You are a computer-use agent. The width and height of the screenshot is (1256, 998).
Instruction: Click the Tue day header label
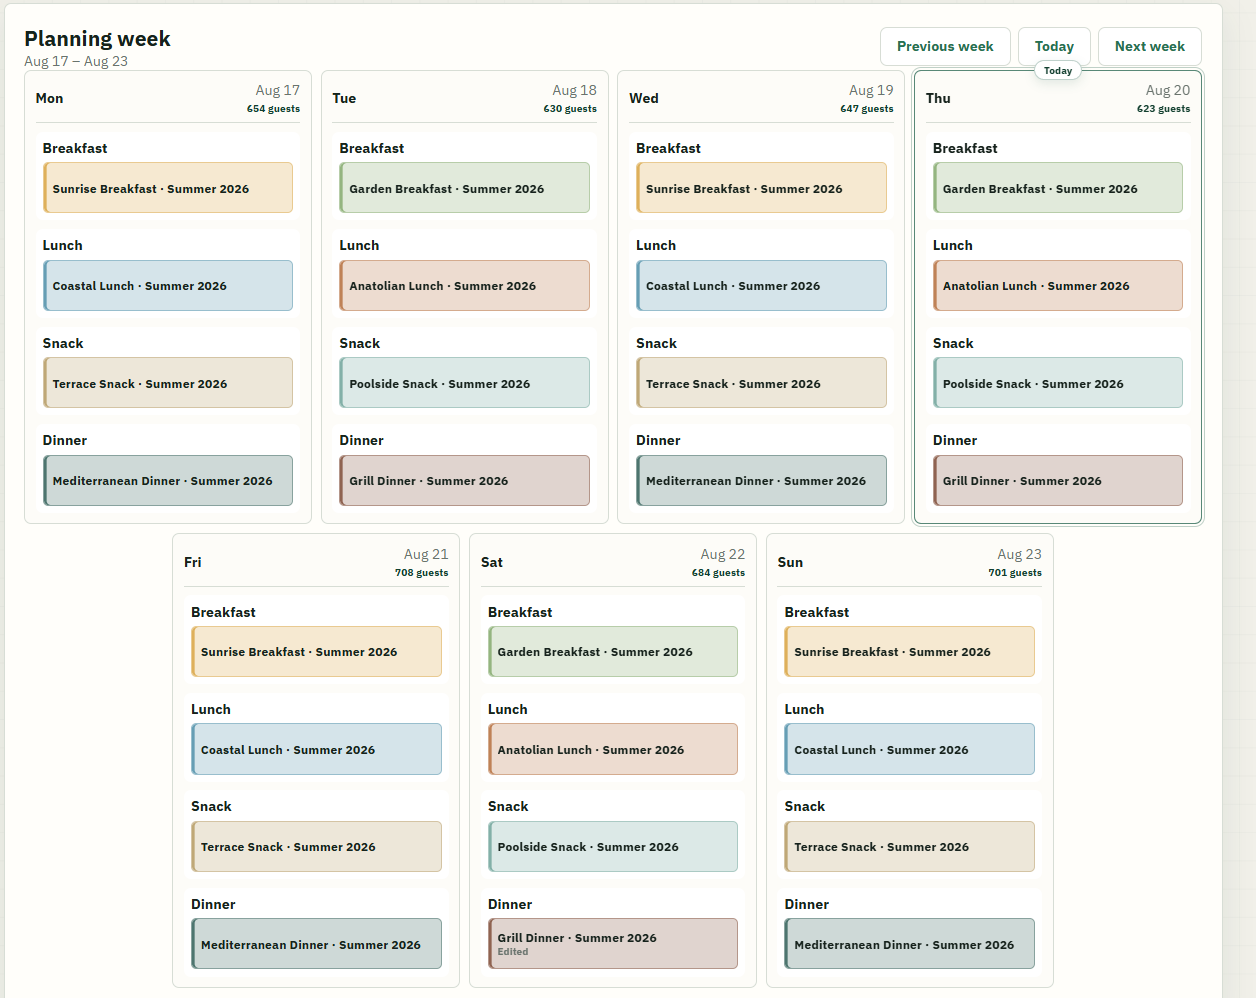tap(344, 98)
